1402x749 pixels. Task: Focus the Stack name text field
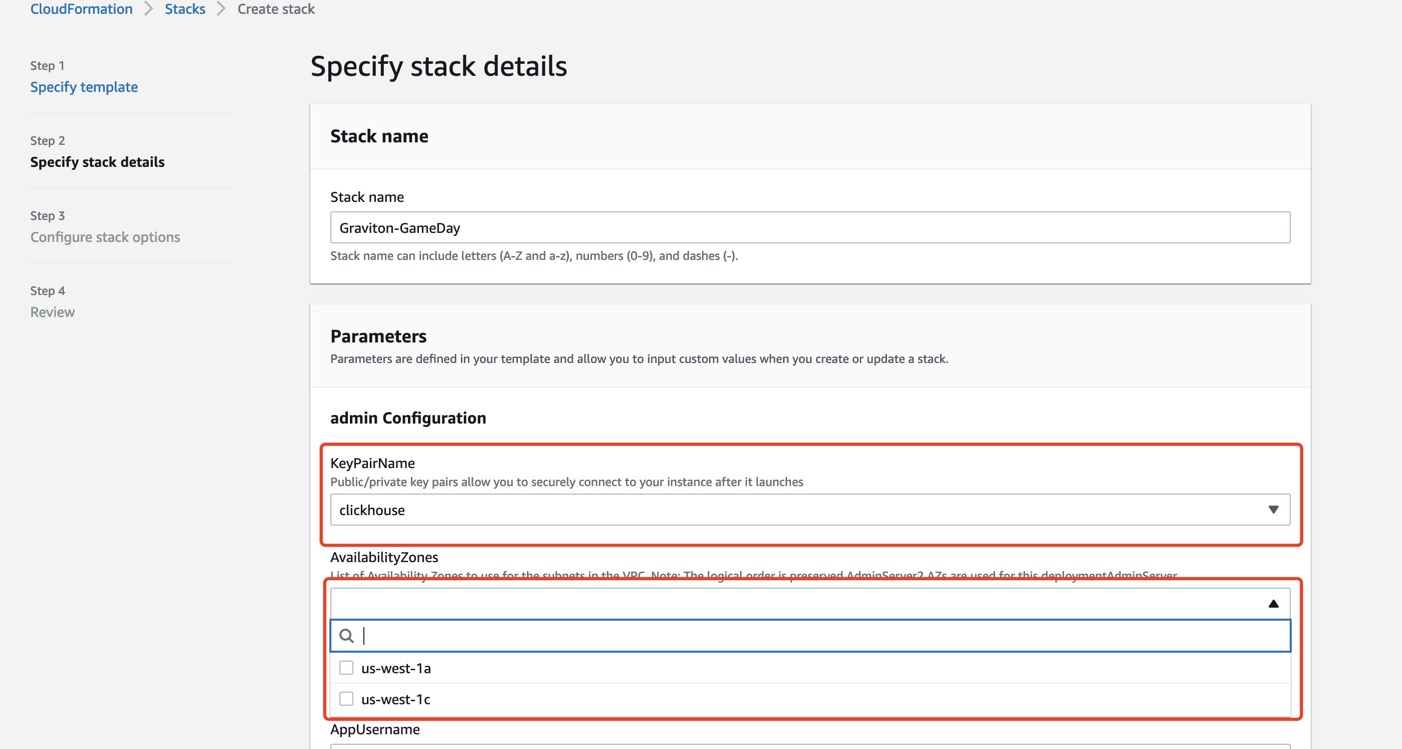809,228
